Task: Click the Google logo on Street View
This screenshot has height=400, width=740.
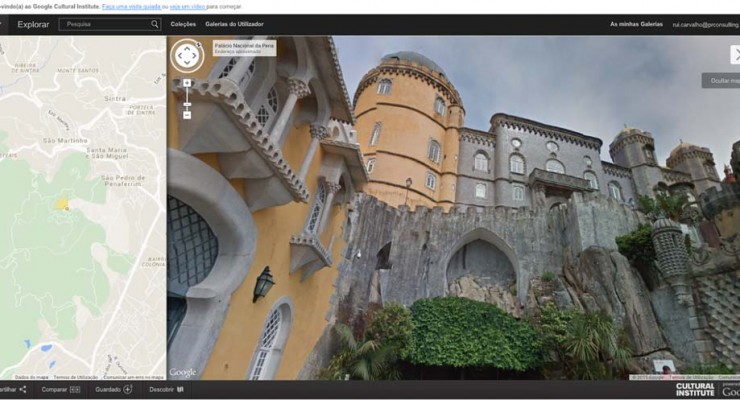Action: coord(182,373)
